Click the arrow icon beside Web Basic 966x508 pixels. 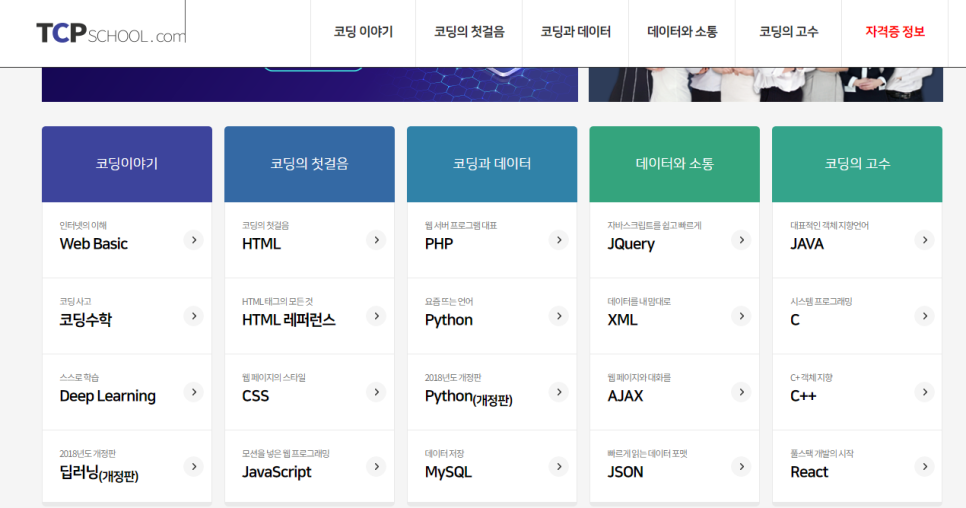[193, 240]
